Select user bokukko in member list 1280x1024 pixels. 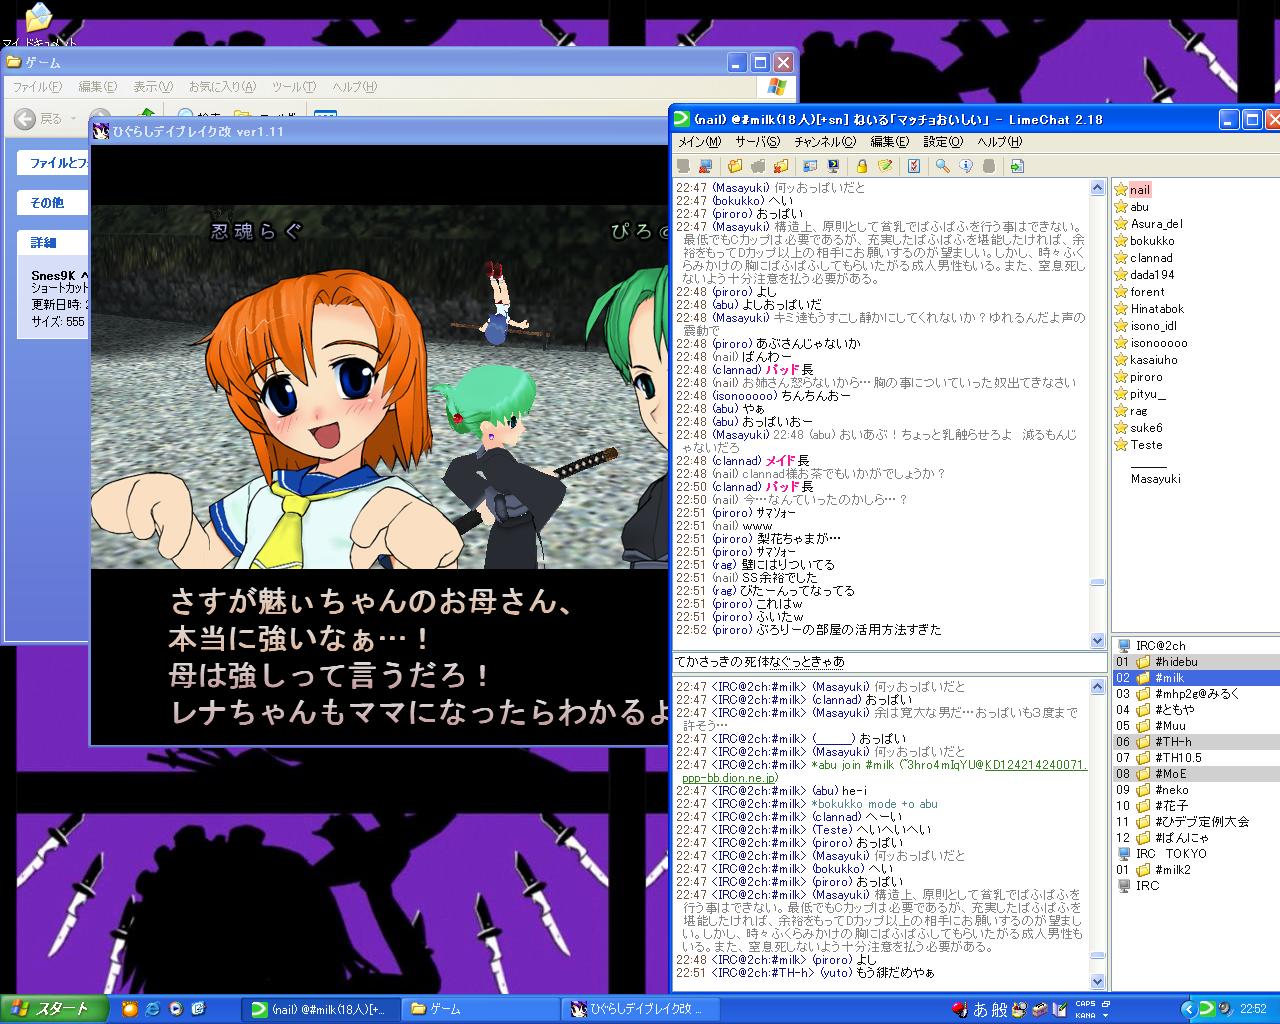point(1152,241)
